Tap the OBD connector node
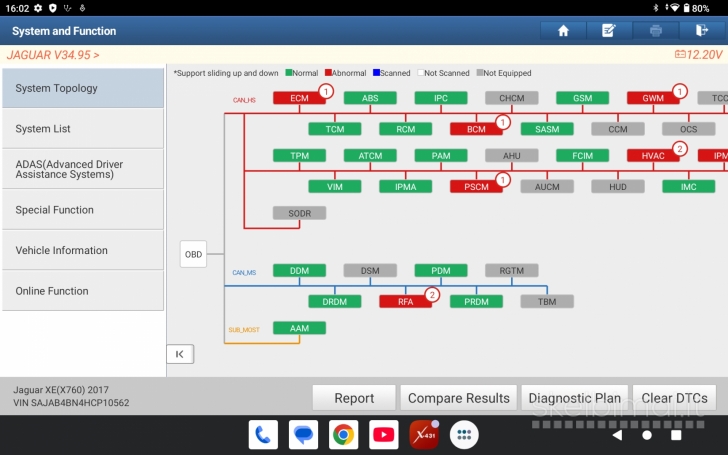The width and height of the screenshot is (728, 455). [x=193, y=254]
